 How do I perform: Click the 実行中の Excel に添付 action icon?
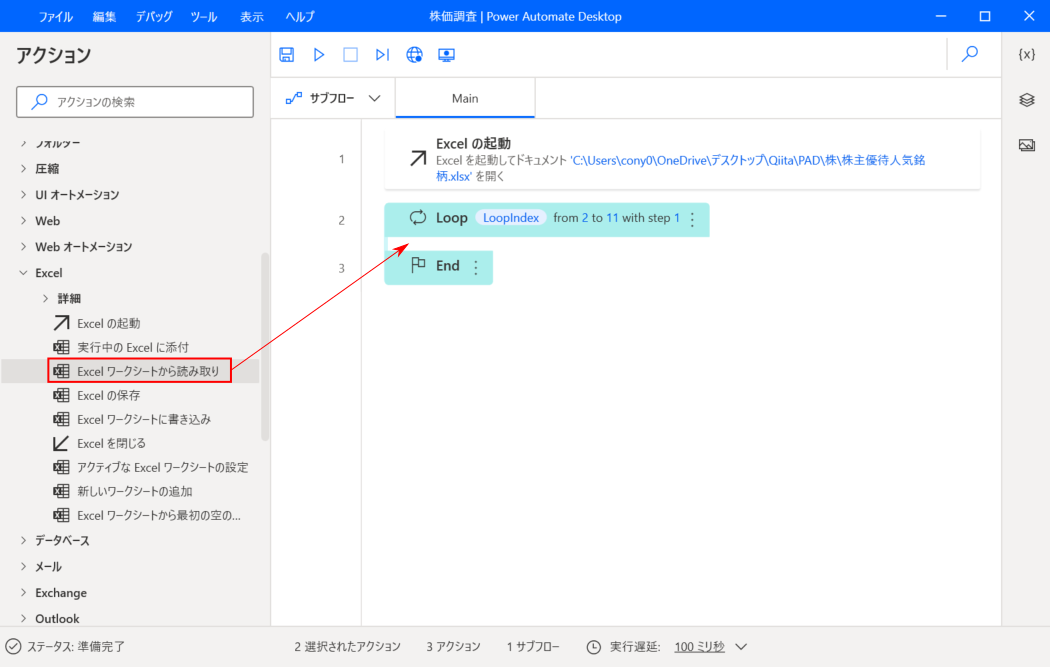point(61,348)
